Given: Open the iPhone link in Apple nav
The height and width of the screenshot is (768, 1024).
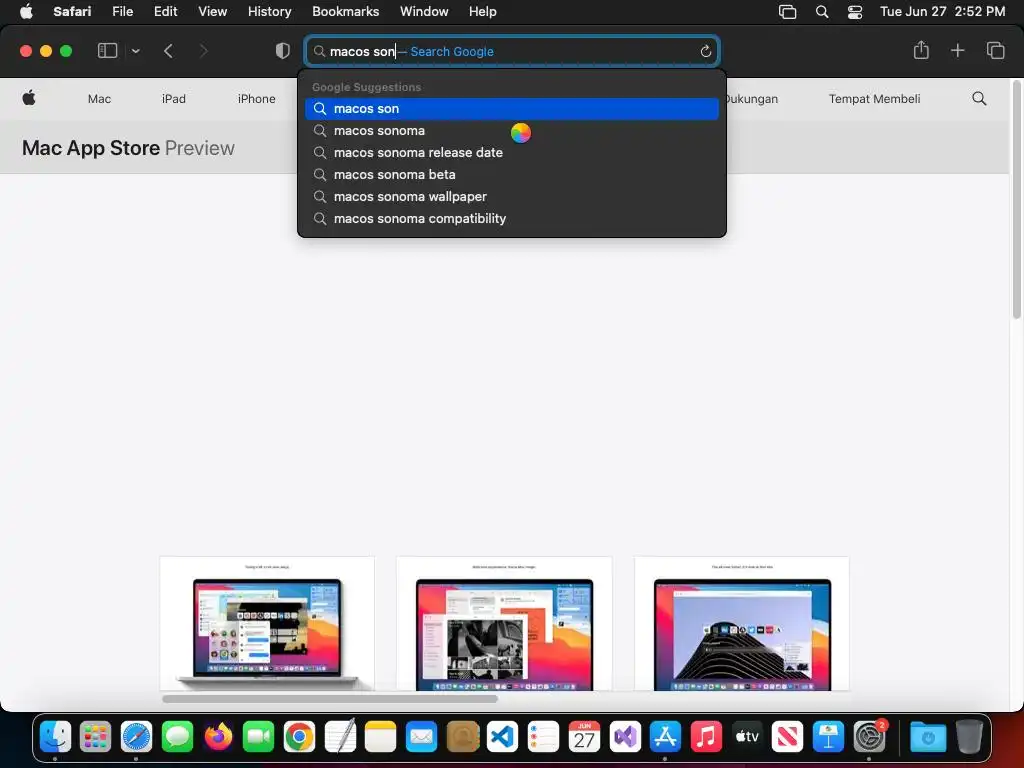Looking at the screenshot, I should coord(257,99).
